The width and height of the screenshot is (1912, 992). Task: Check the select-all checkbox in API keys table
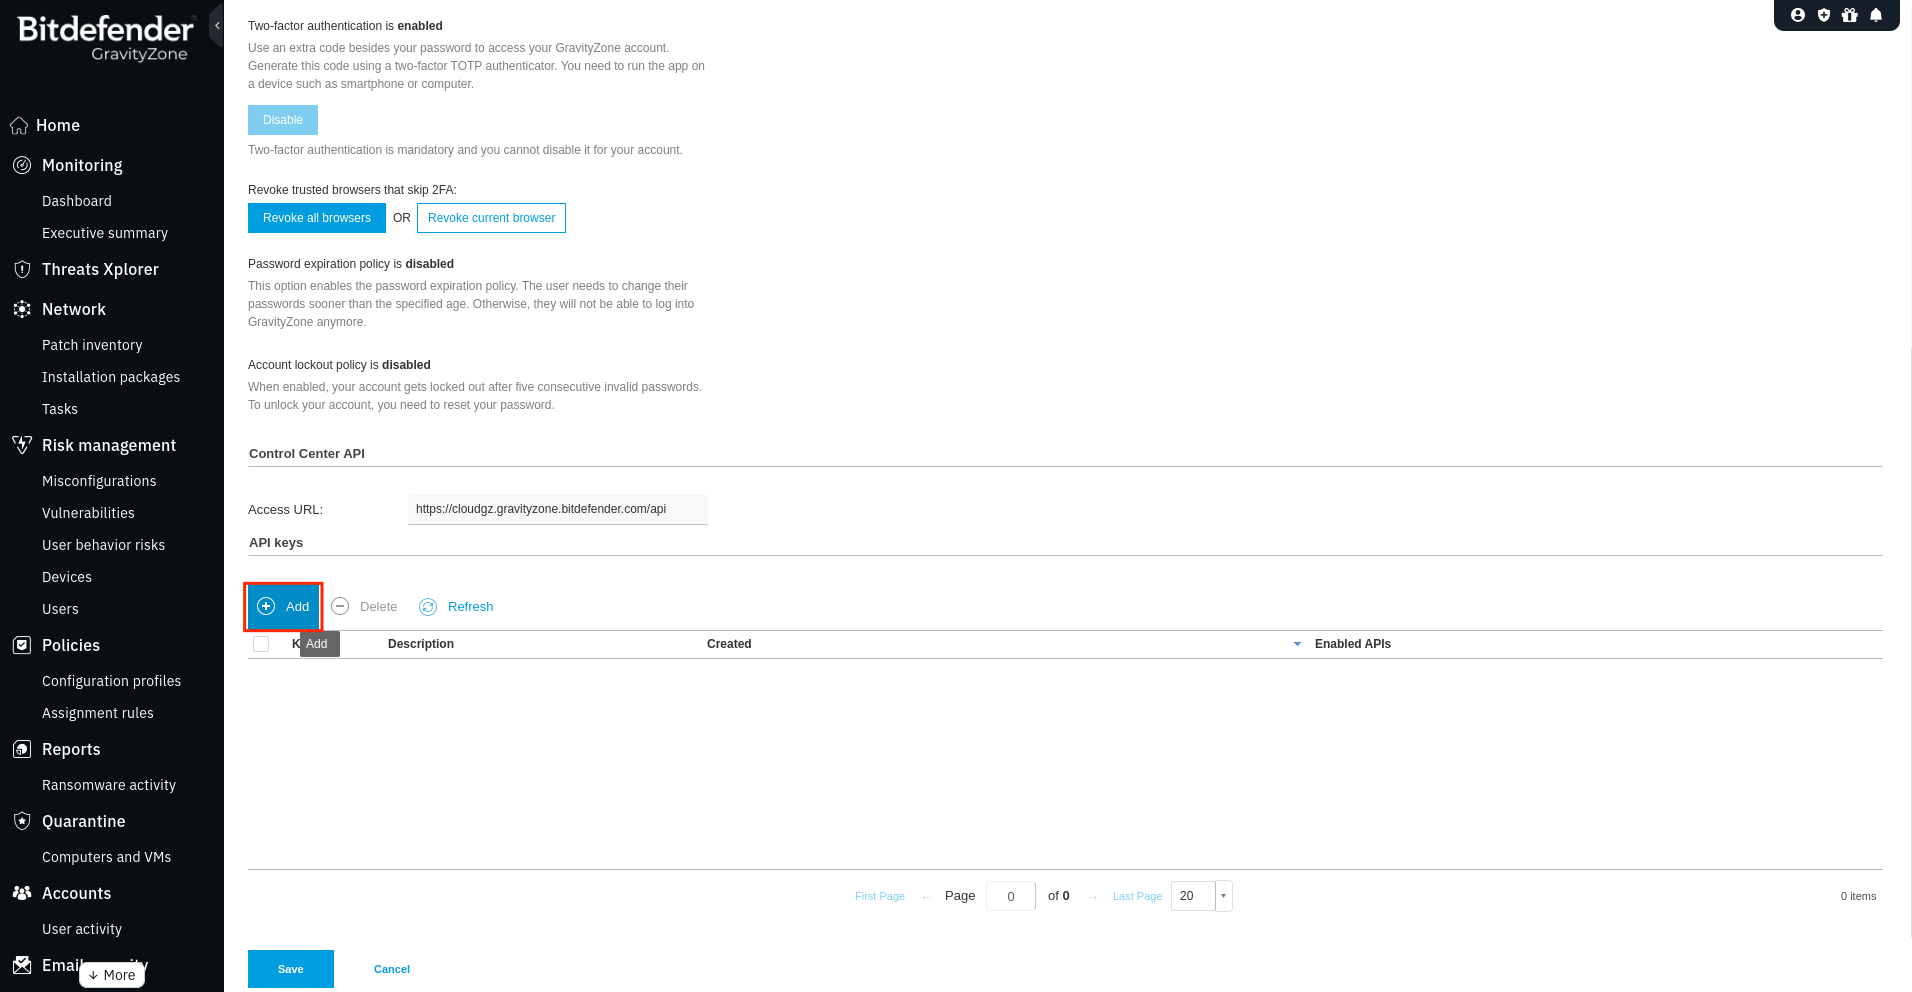pyautogui.click(x=261, y=644)
